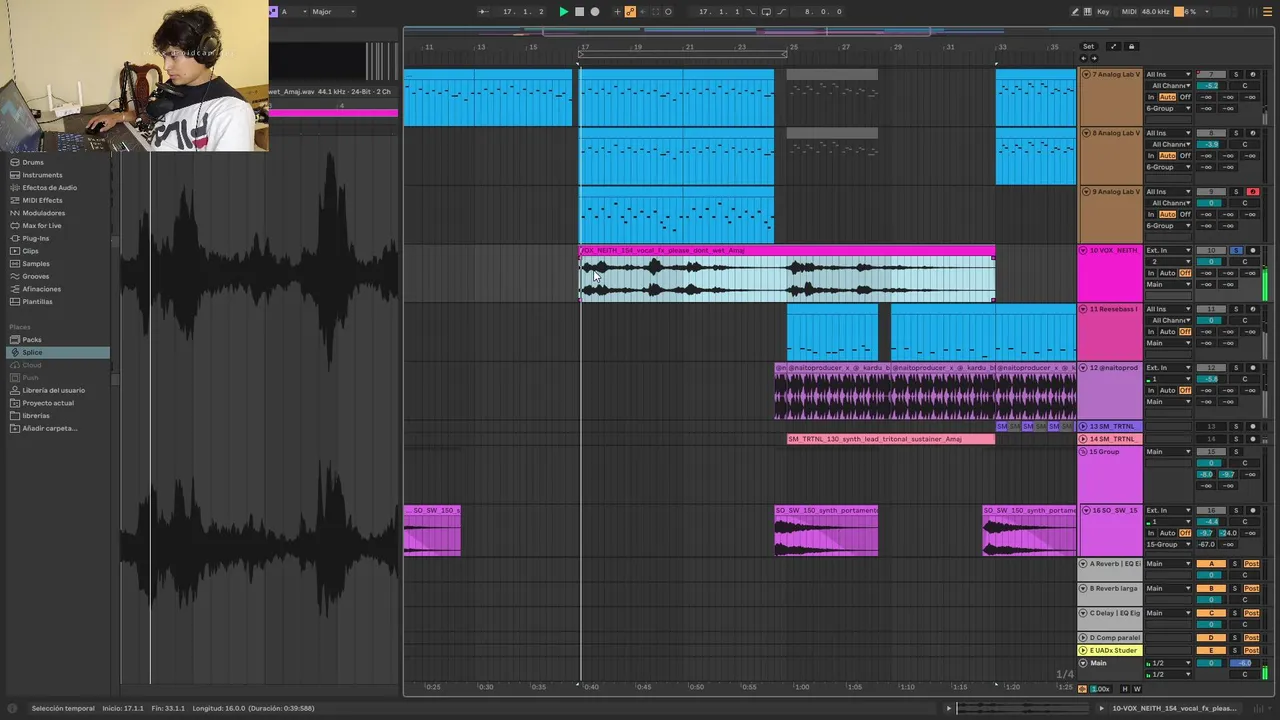Image resolution: width=1280 pixels, height=720 pixels.
Task: Toggle track 8 activator button
Action: [1211, 133]
